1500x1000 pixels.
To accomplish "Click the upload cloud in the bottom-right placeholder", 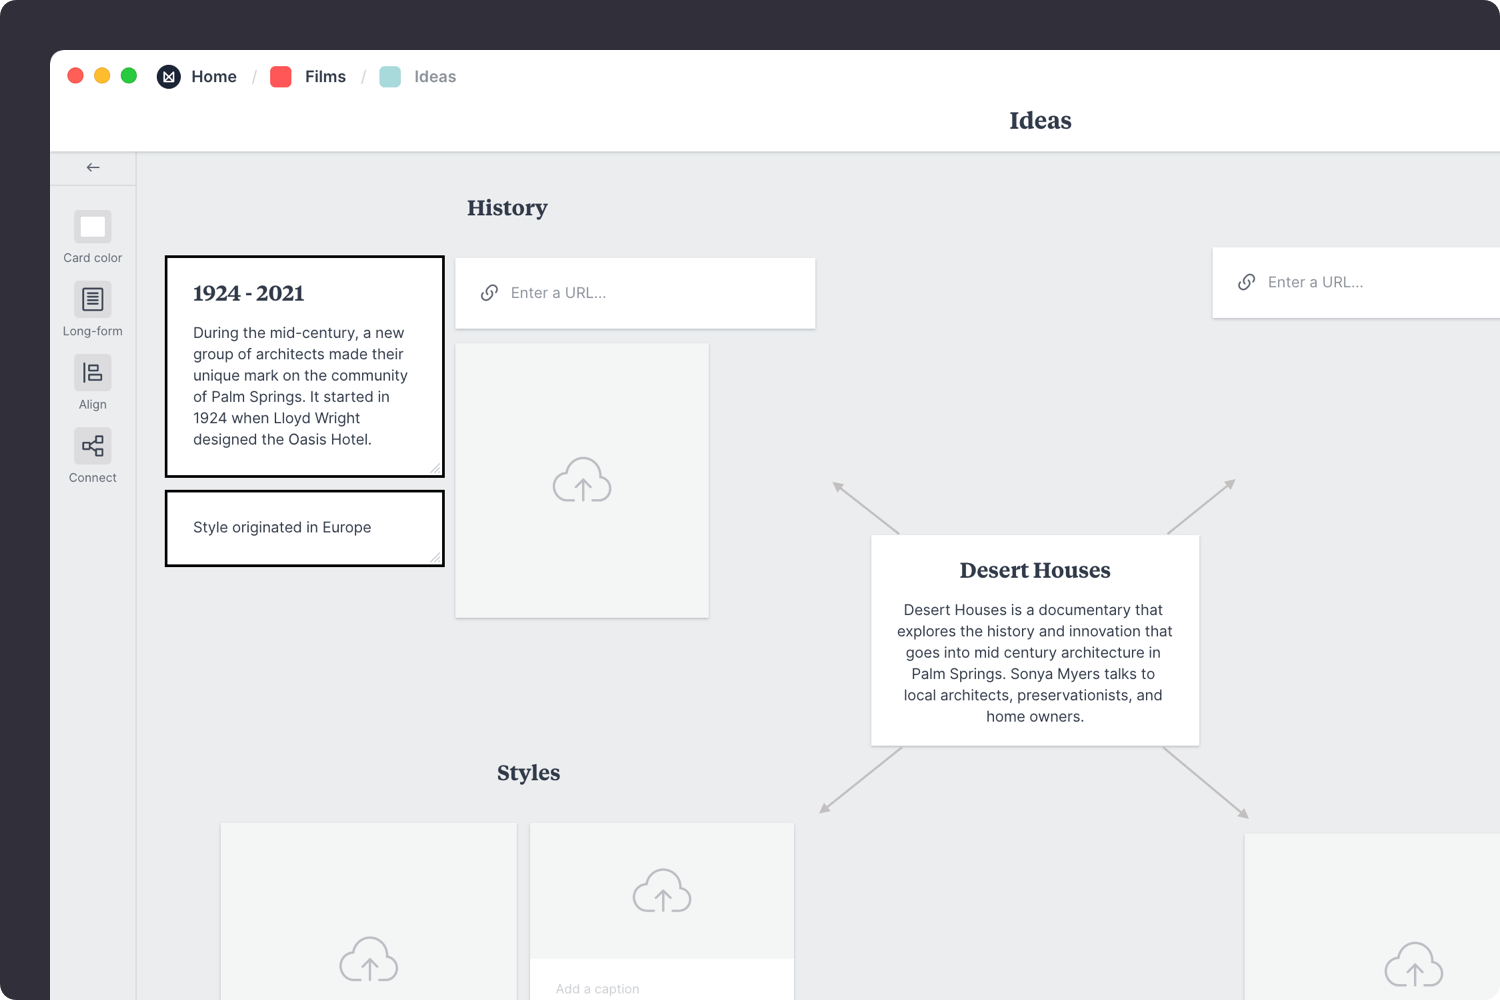I will [1414, 965].
